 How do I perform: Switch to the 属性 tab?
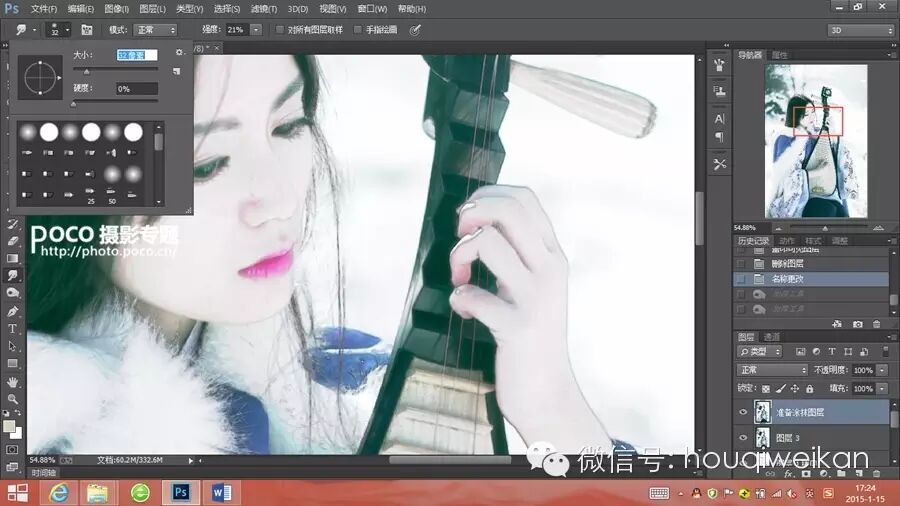click(x=779, y=55)
